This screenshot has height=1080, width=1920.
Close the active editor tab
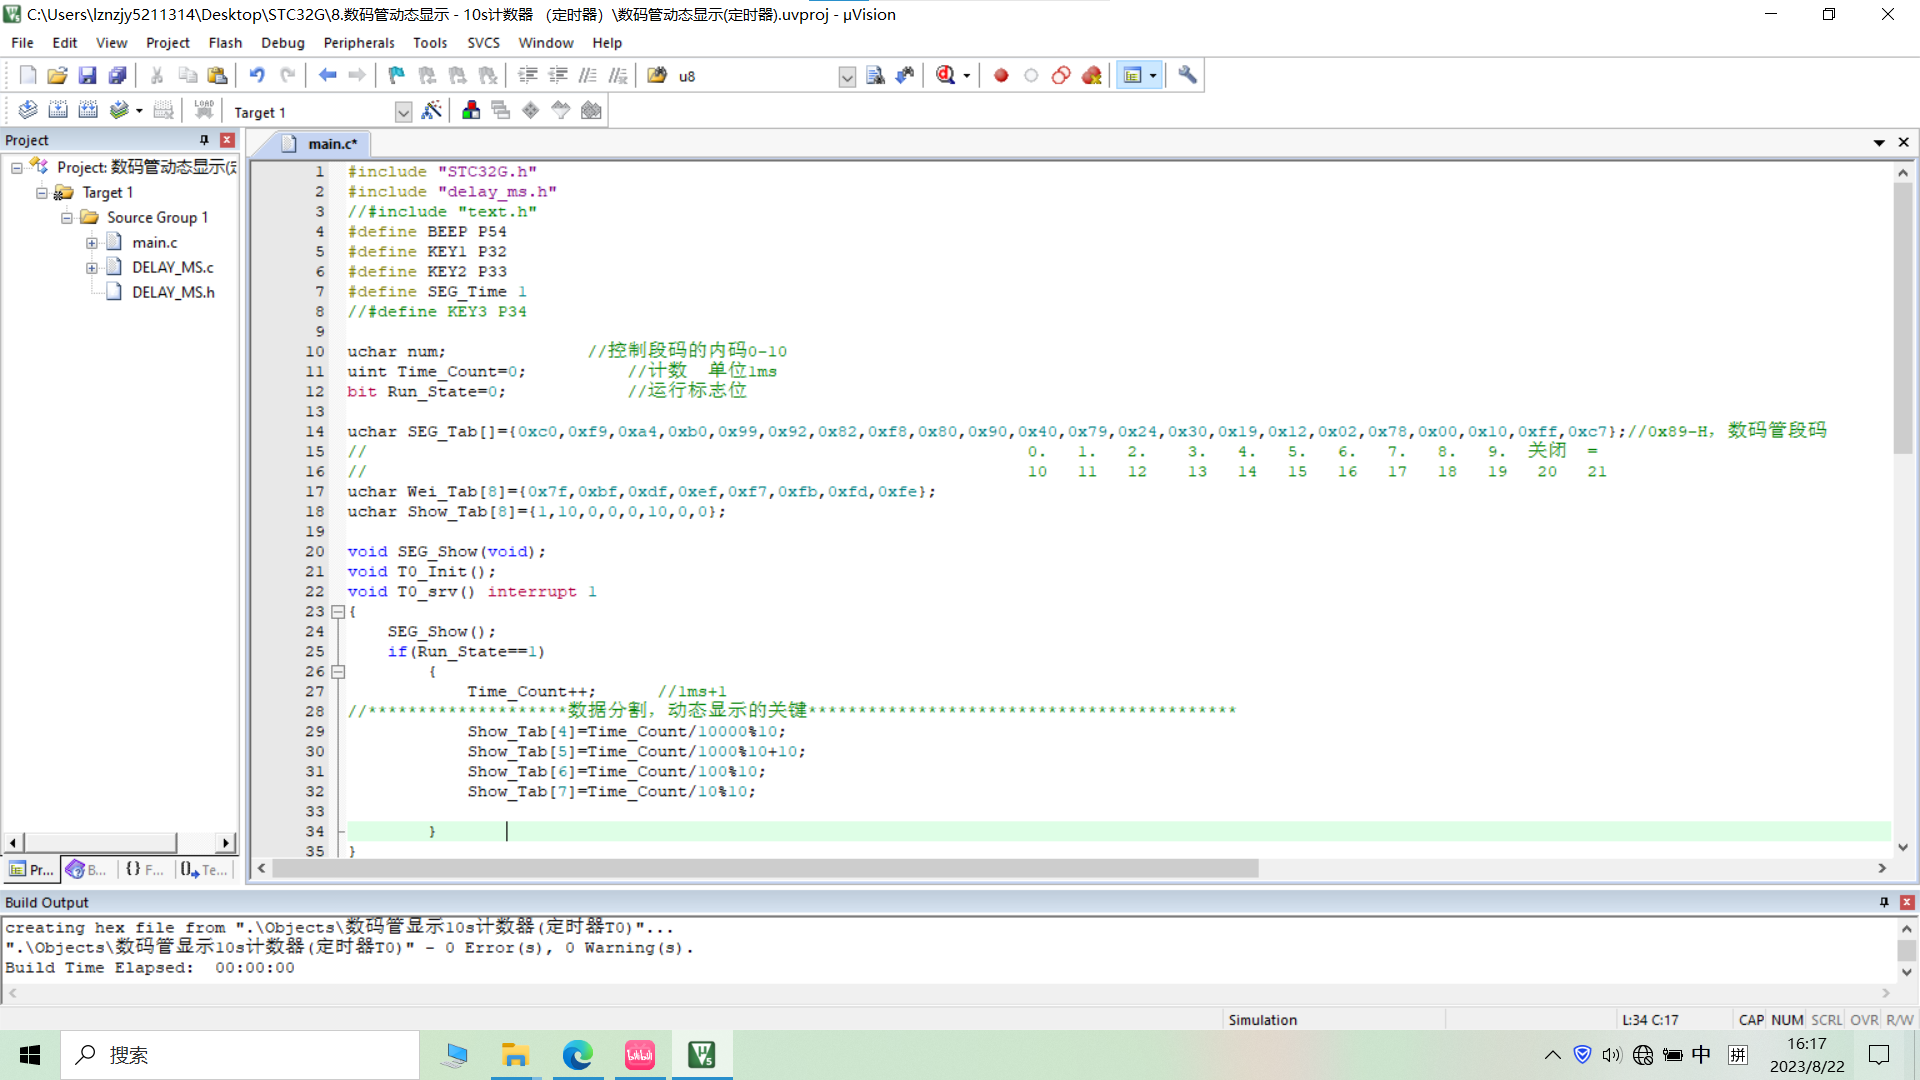point(1904,143)
